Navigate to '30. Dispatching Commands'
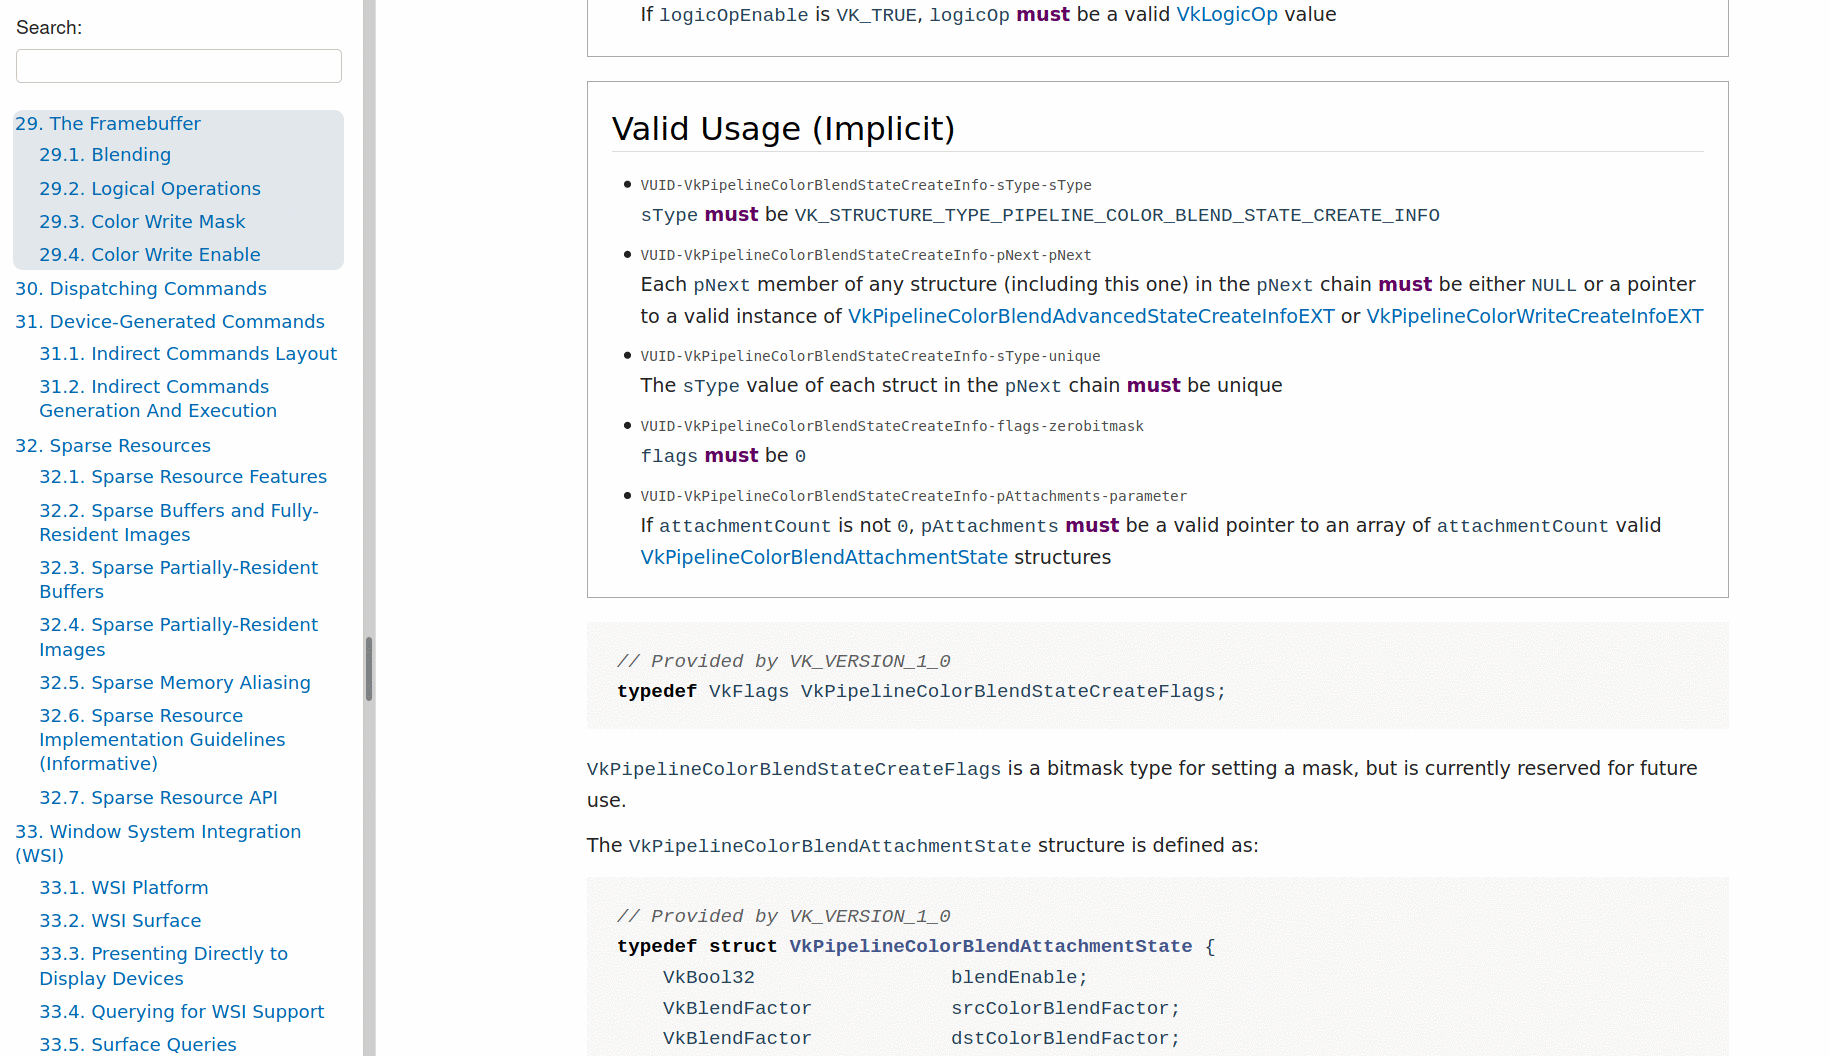The image size is (1830, 1056). (x=141, y=288)
